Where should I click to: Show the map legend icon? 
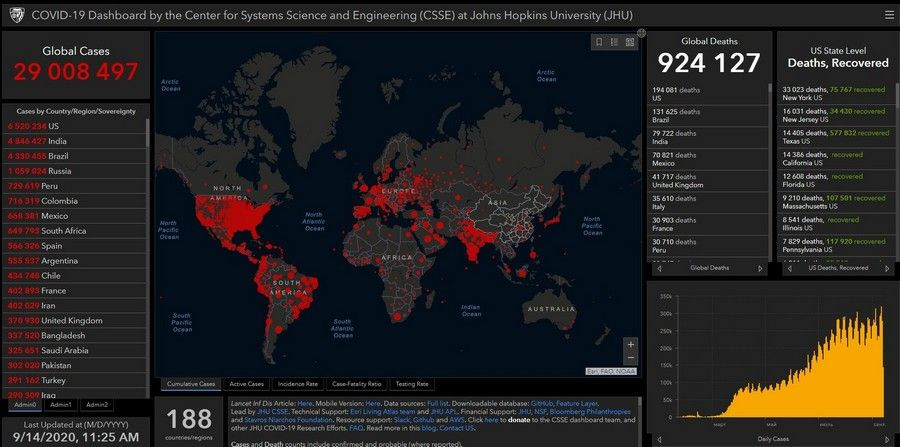coord(615,42)
